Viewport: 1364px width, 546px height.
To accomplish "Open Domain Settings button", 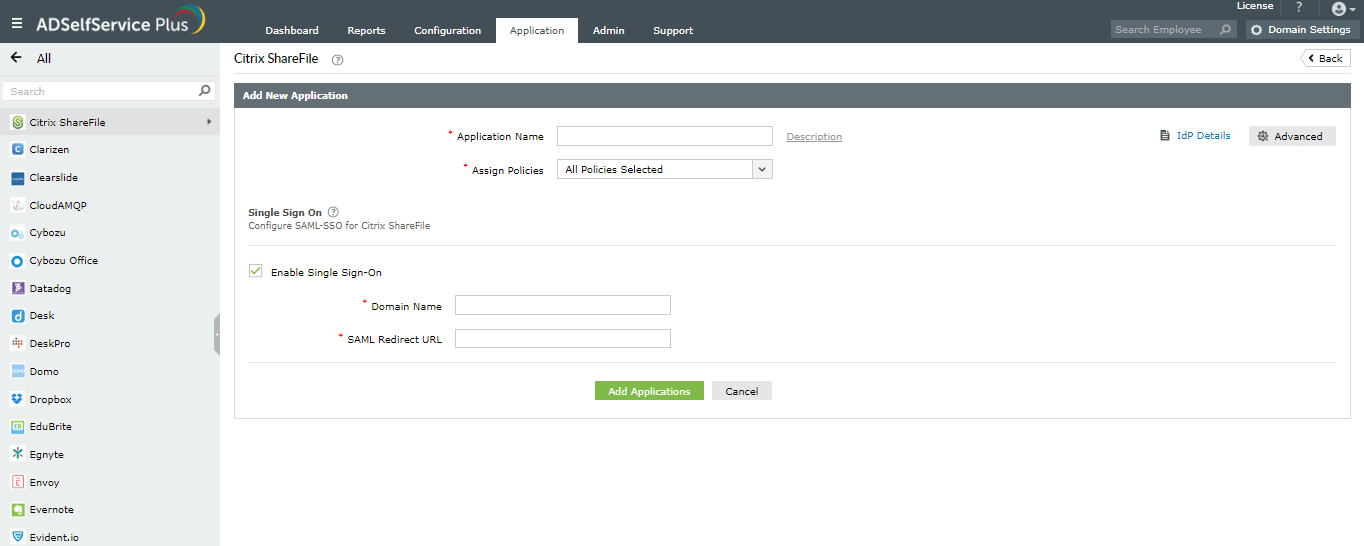I will tap(1302, 30).
